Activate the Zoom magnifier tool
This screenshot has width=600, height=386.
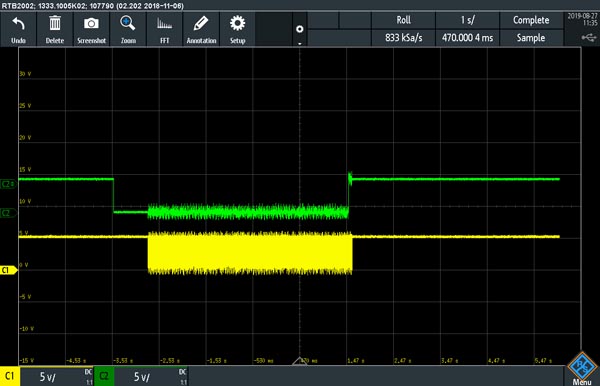128,29
